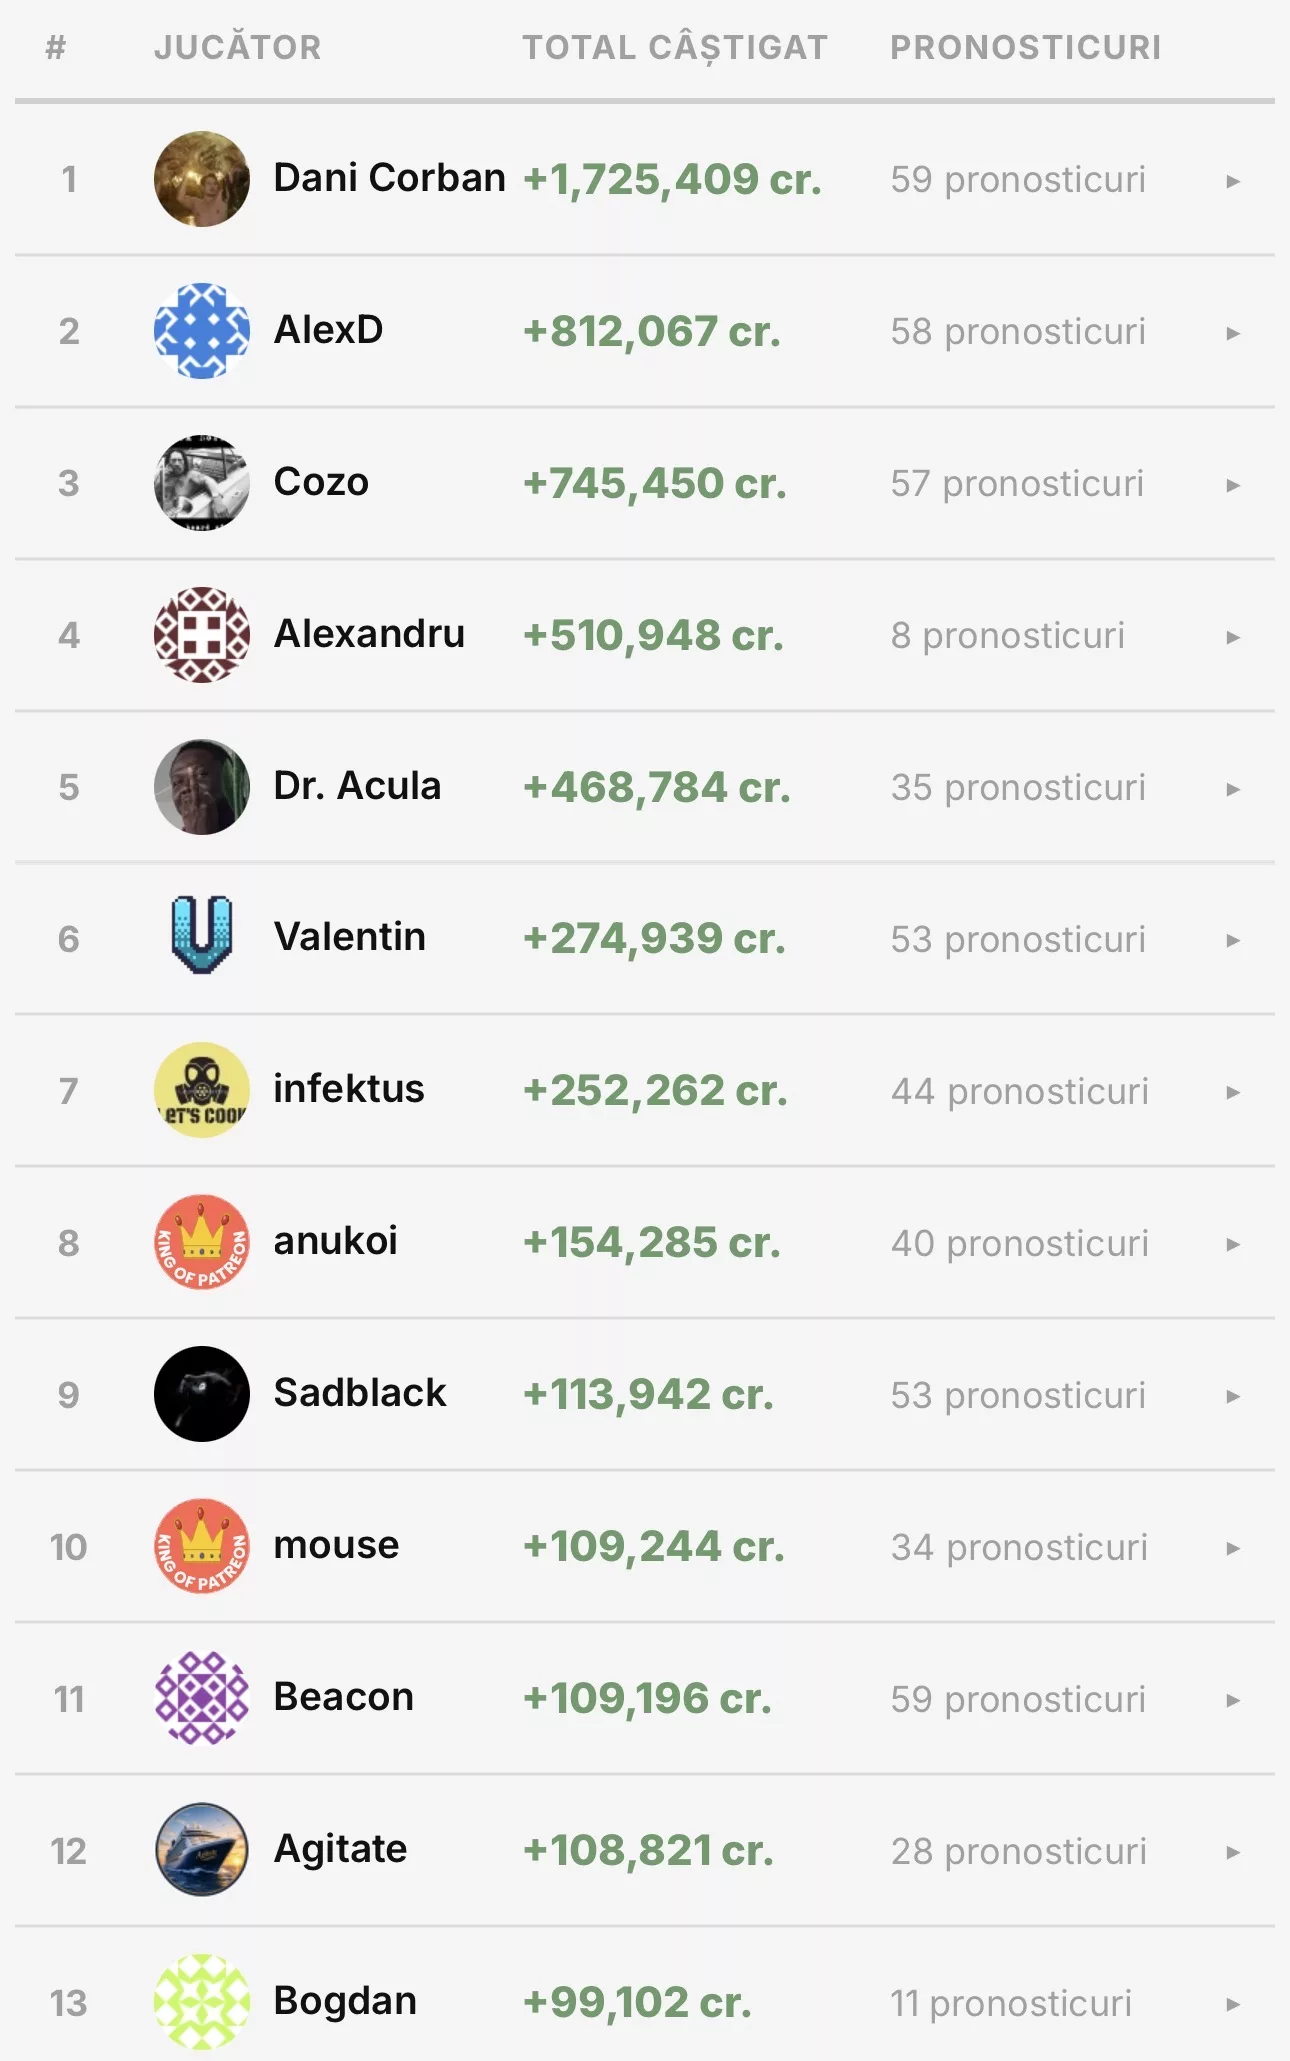The height and width of the screenshot is (2061, 1290).
Task: Click Agitate's cruise ship avatar
Action: point(202,1850)
